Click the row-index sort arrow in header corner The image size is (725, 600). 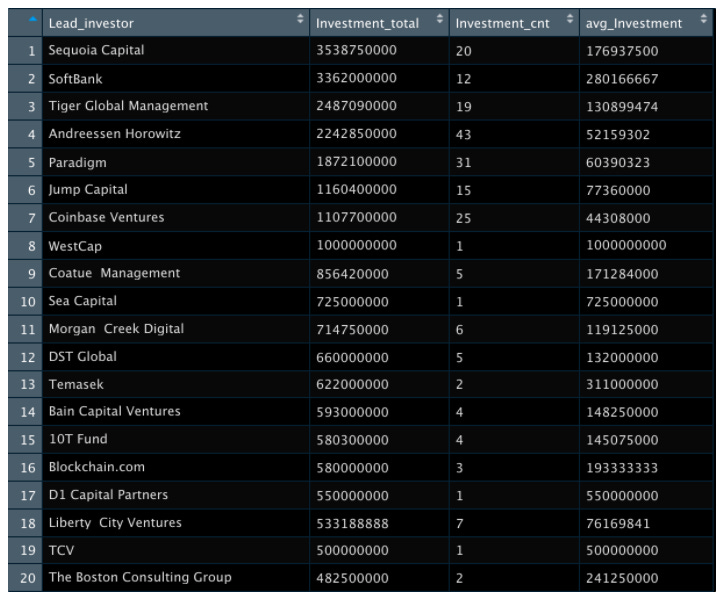click(x=32, y=19)
